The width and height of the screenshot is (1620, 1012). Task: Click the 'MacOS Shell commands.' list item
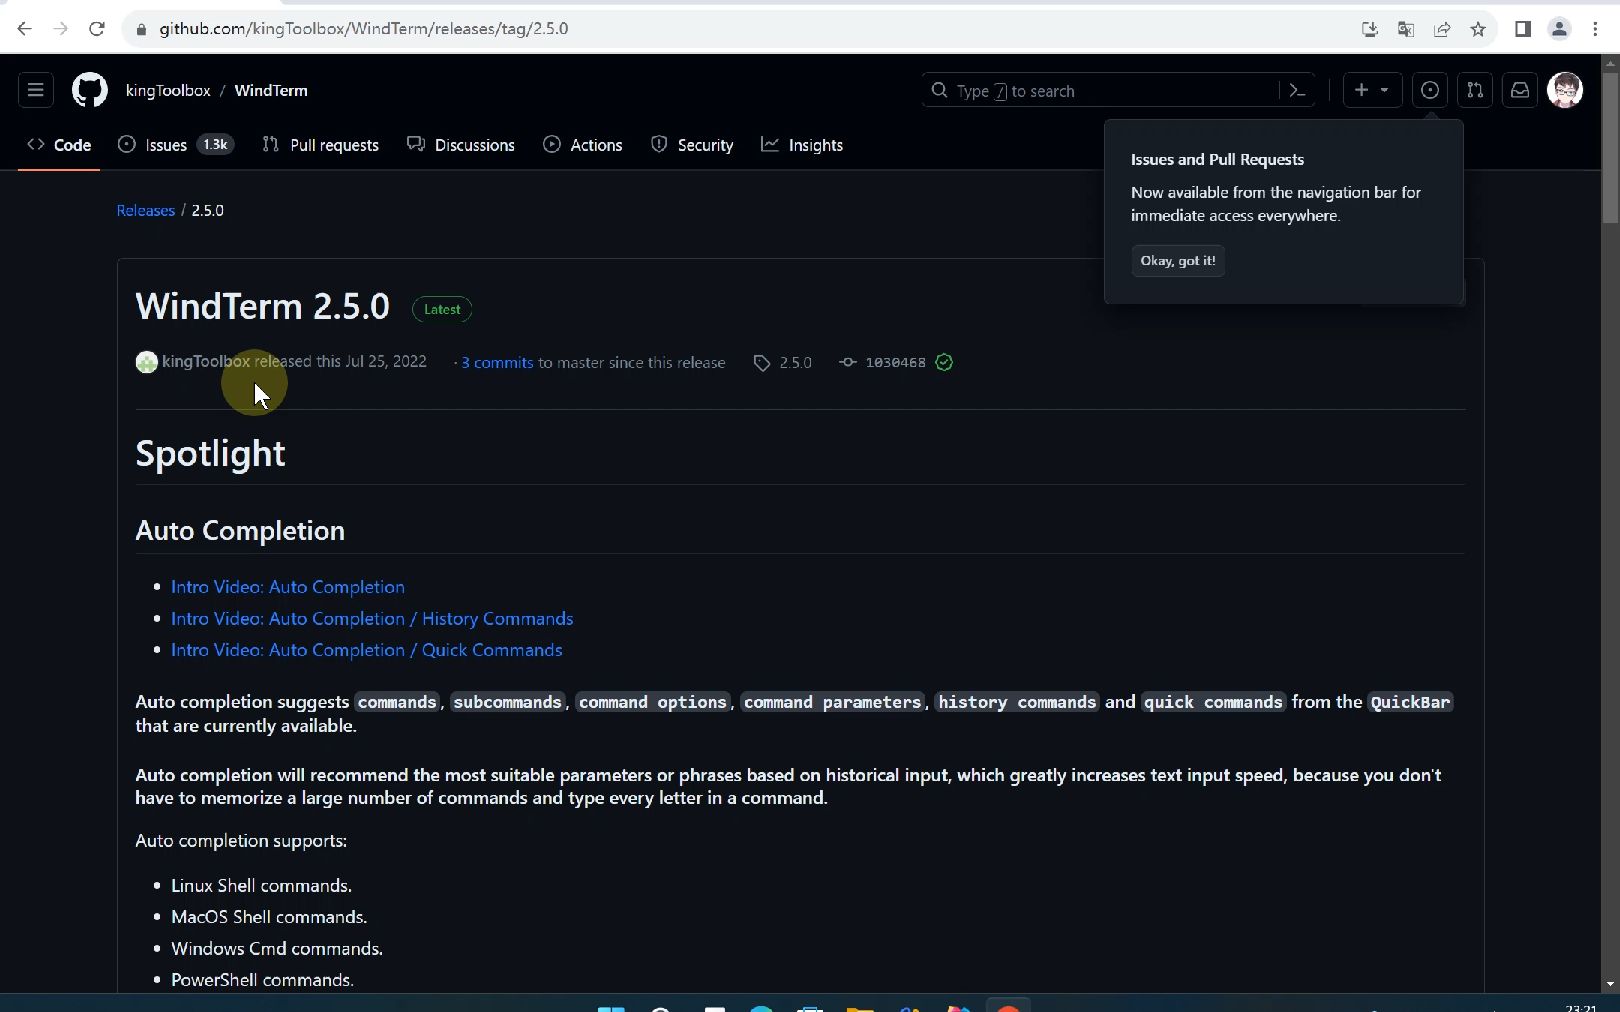pyautogui.click(x=269, y=917)
